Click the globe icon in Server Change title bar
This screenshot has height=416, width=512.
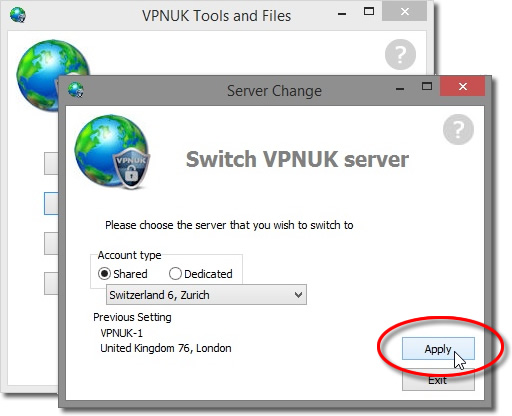pyautogui.click(x=76, y=90)
